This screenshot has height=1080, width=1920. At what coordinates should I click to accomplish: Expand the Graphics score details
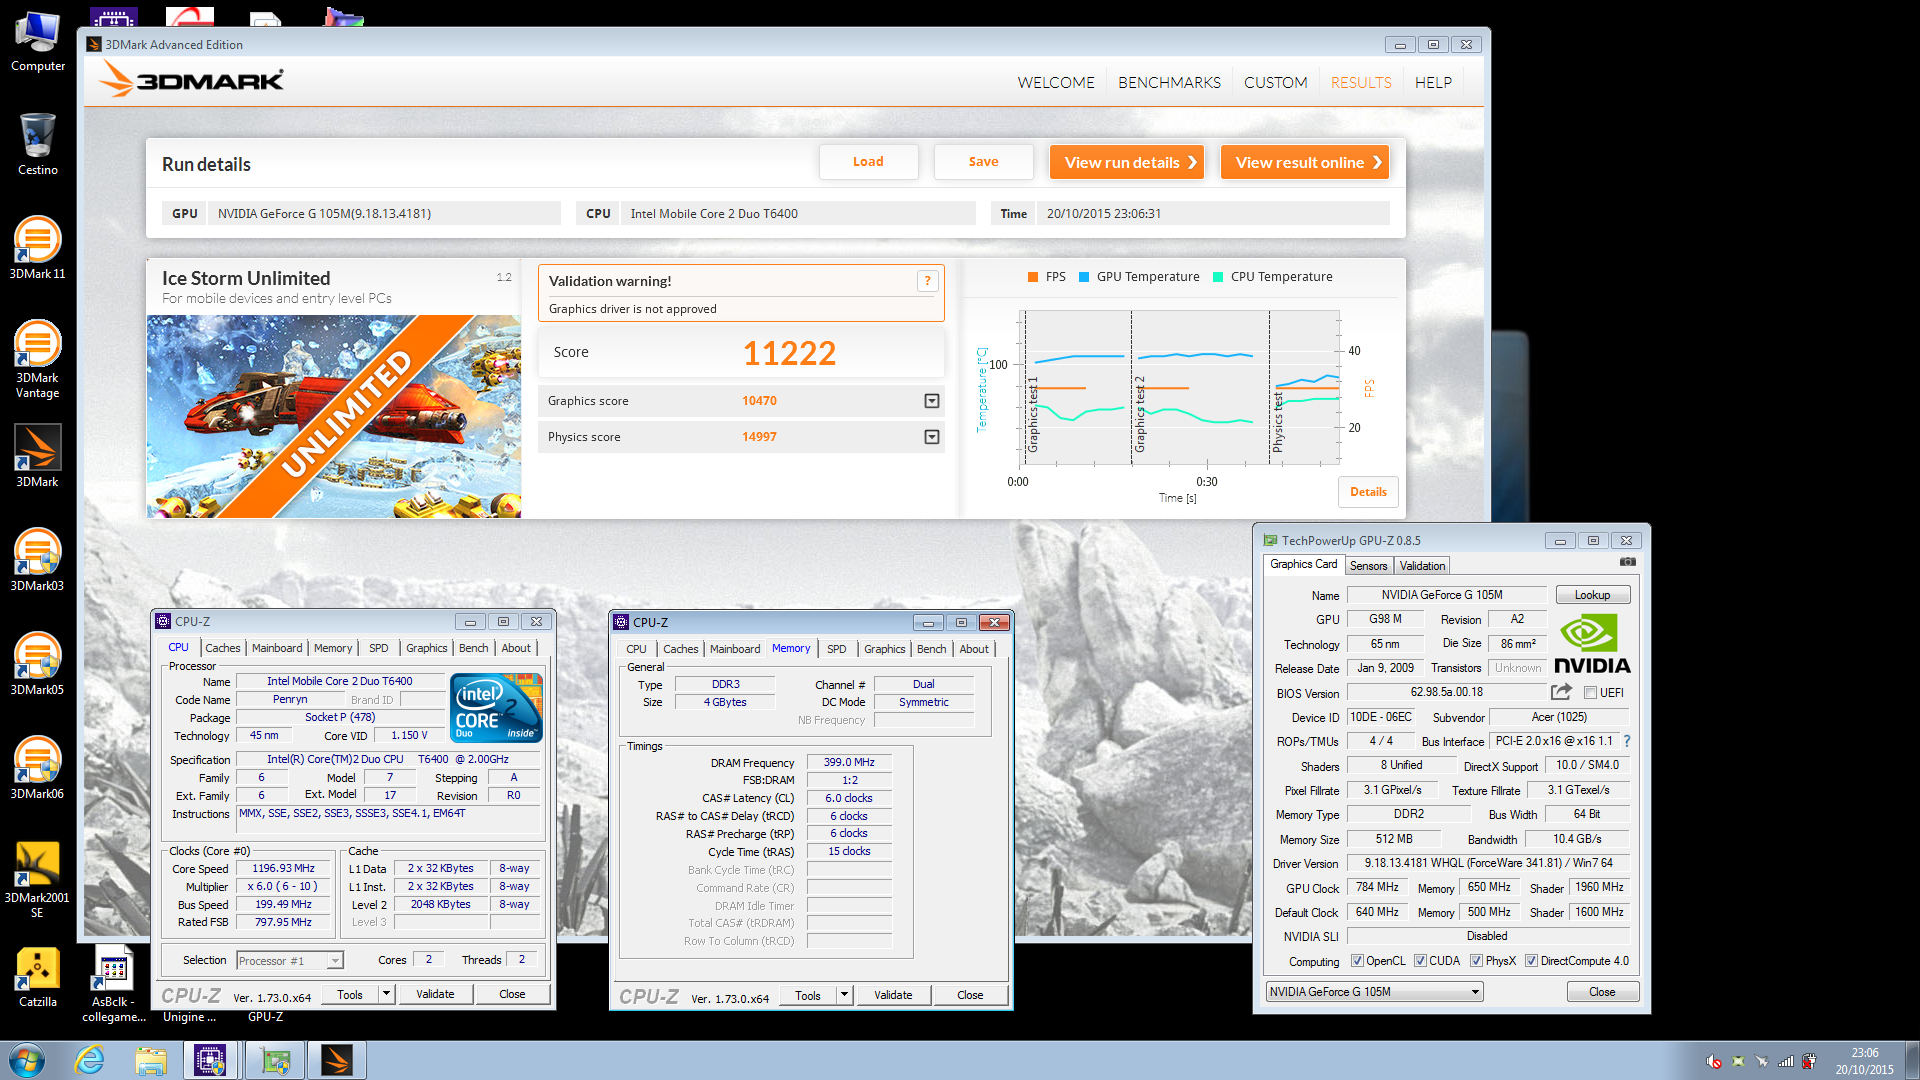tap(932, 401)
